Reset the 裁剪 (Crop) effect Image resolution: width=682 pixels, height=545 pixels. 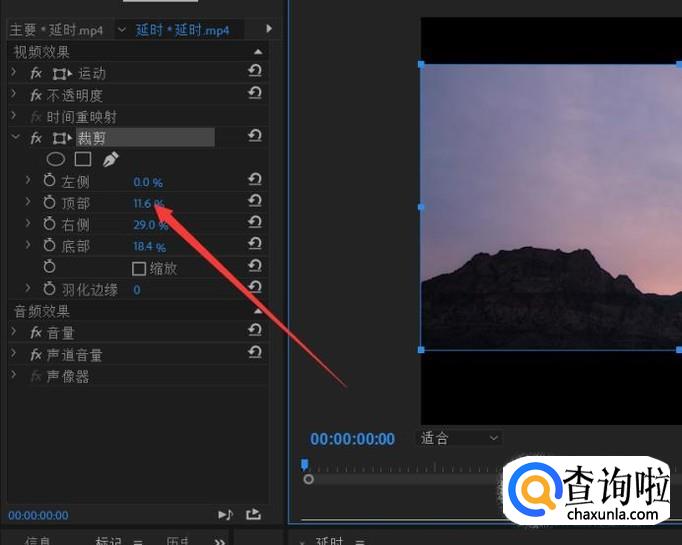pos(255,136)
